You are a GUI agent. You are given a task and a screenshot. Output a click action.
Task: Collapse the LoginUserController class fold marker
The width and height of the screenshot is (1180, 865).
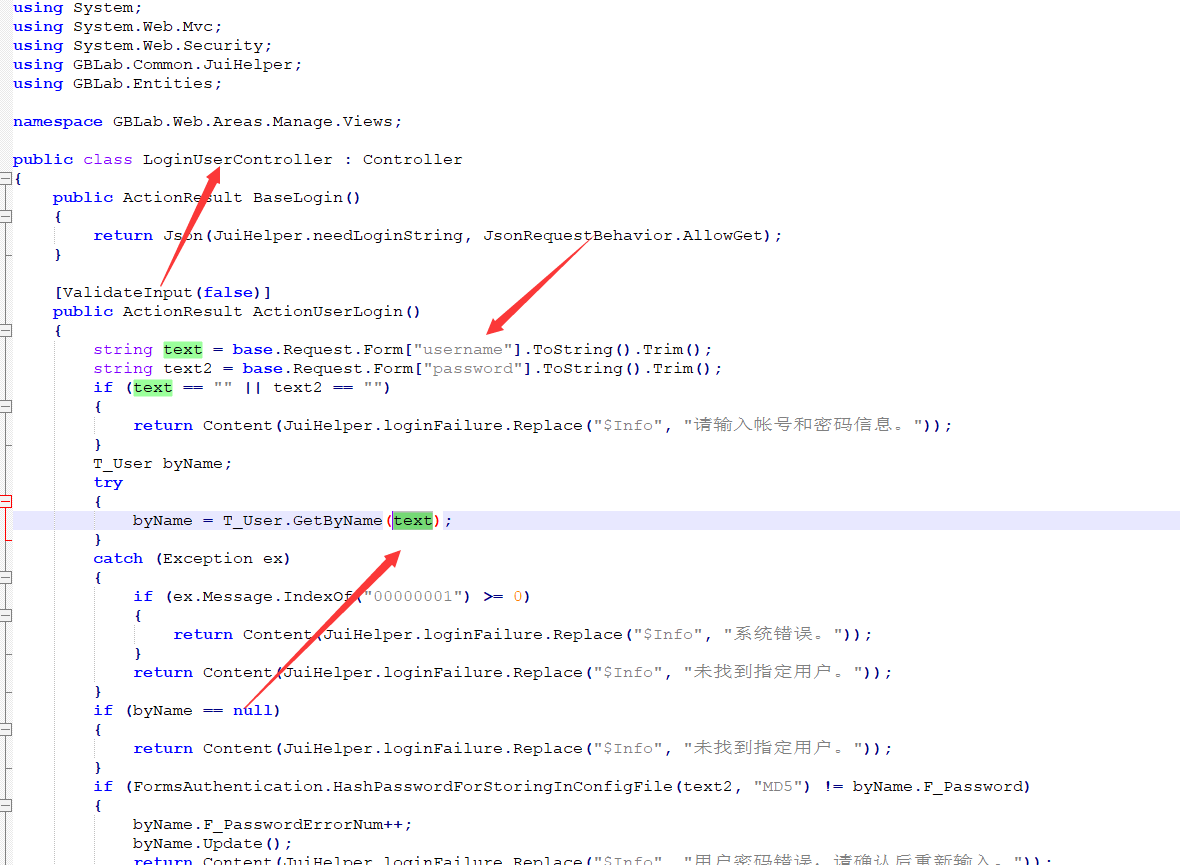pyautogui.click(x=6, y=178)
